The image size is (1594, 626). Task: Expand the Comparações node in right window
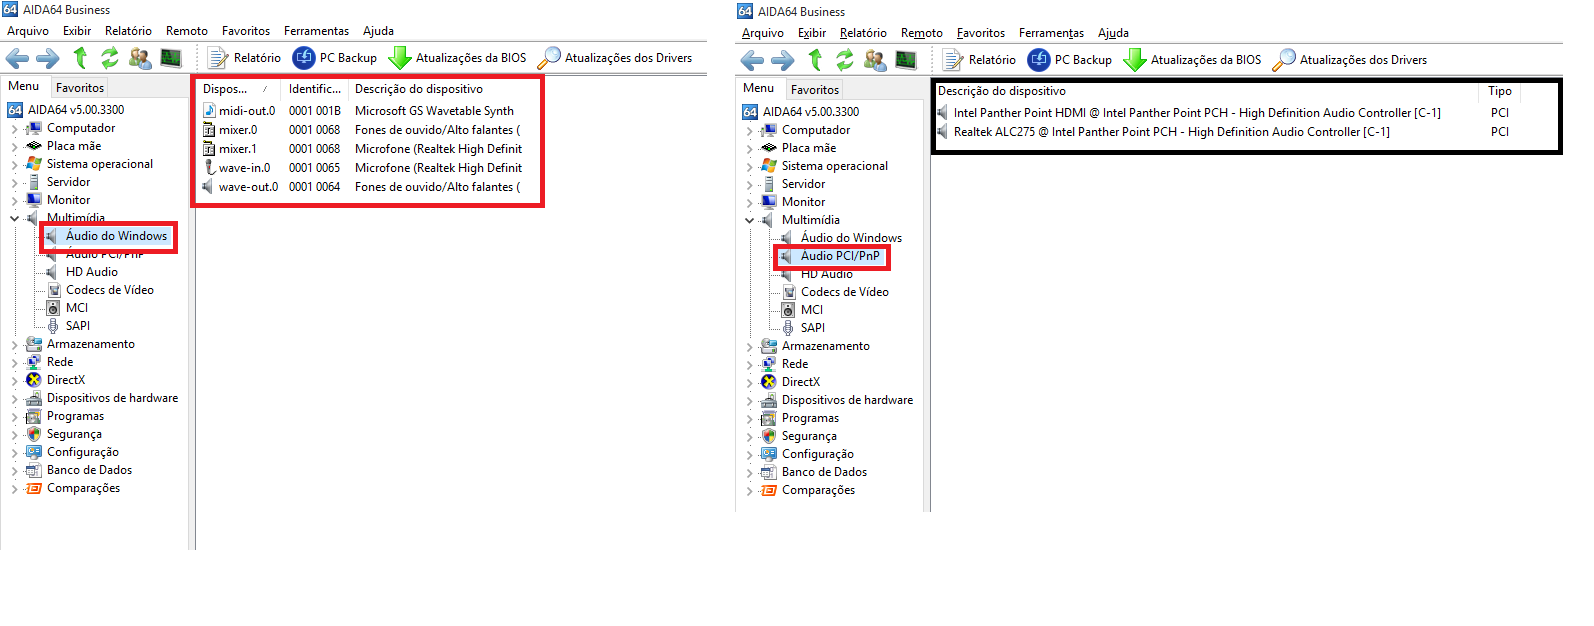tap(749, 490)
